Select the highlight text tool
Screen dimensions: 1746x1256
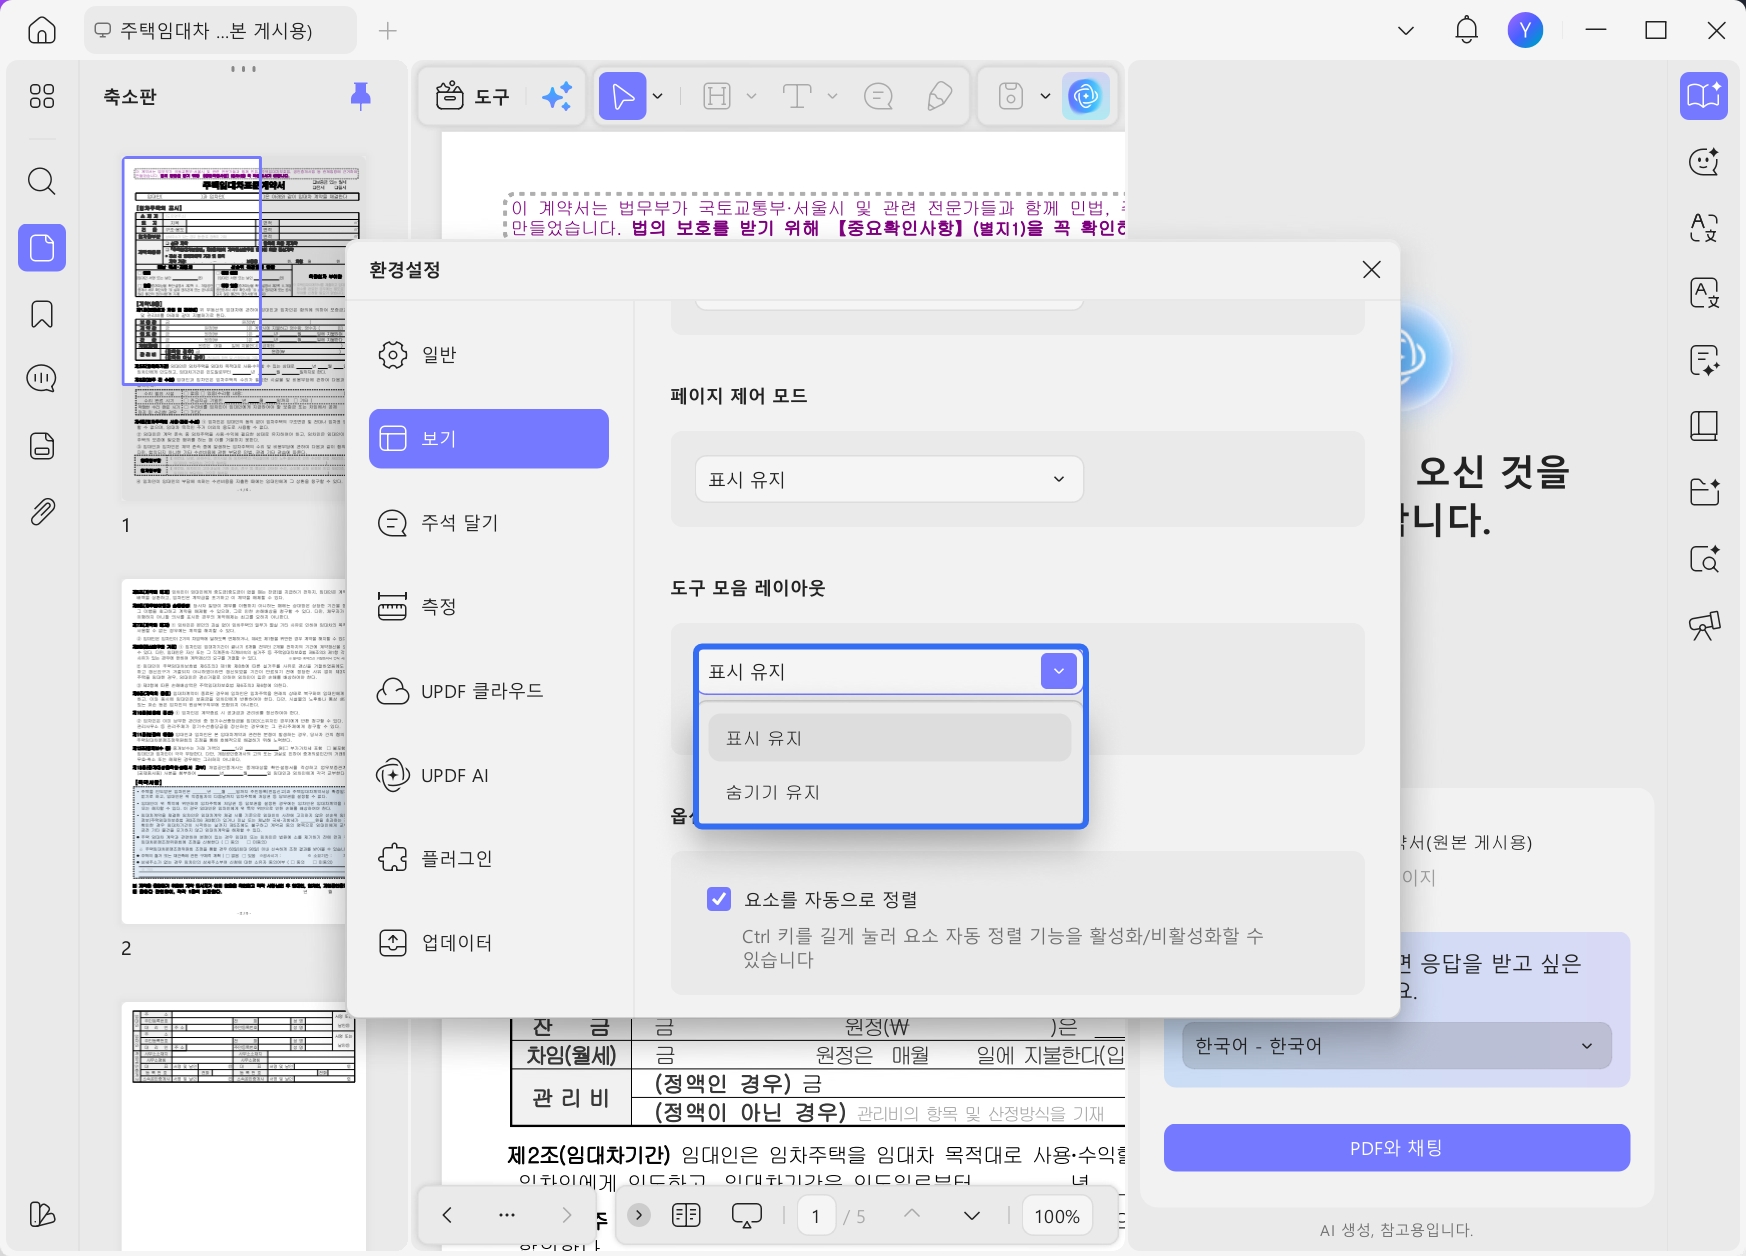coord(717,96)
